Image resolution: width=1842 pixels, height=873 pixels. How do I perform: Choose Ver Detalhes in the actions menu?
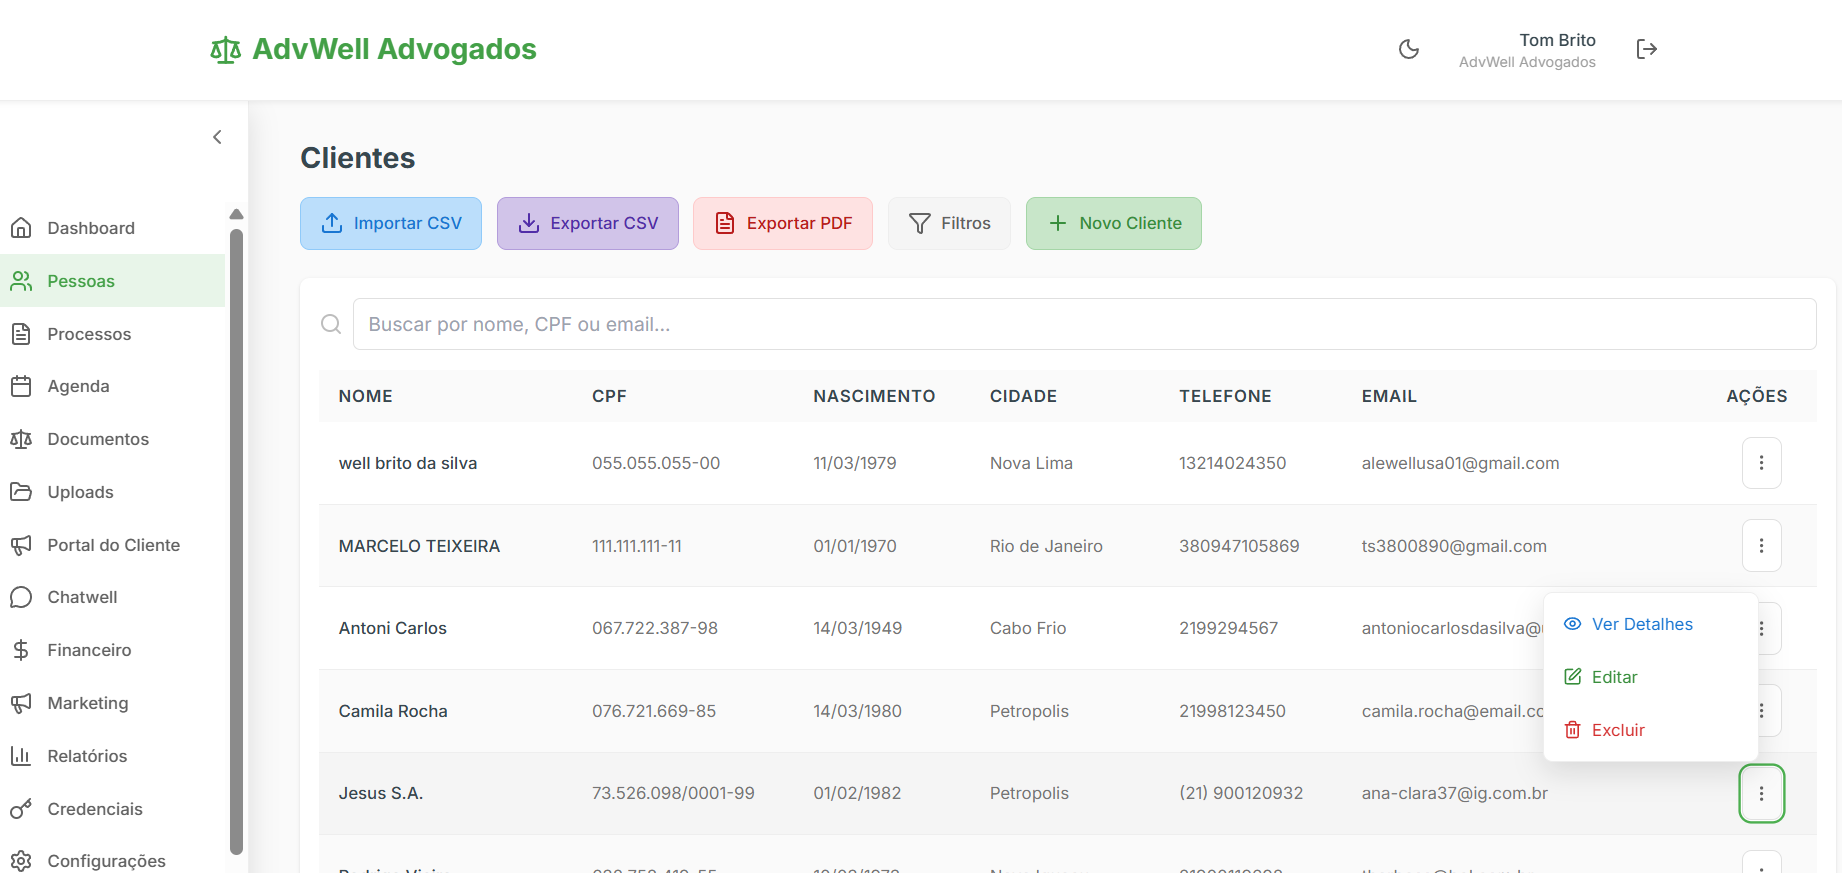(1651, 624)
